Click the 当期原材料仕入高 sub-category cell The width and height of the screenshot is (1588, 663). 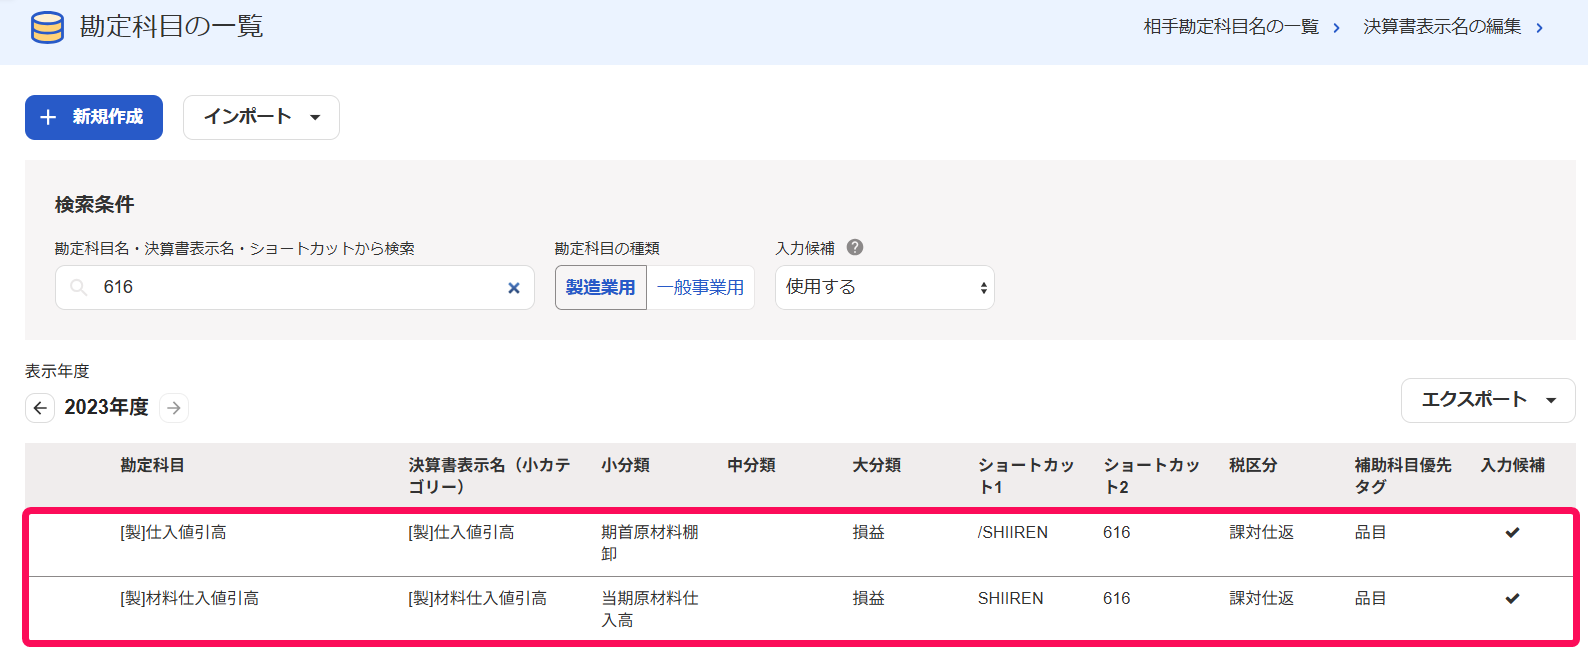[x=650, y=609]
